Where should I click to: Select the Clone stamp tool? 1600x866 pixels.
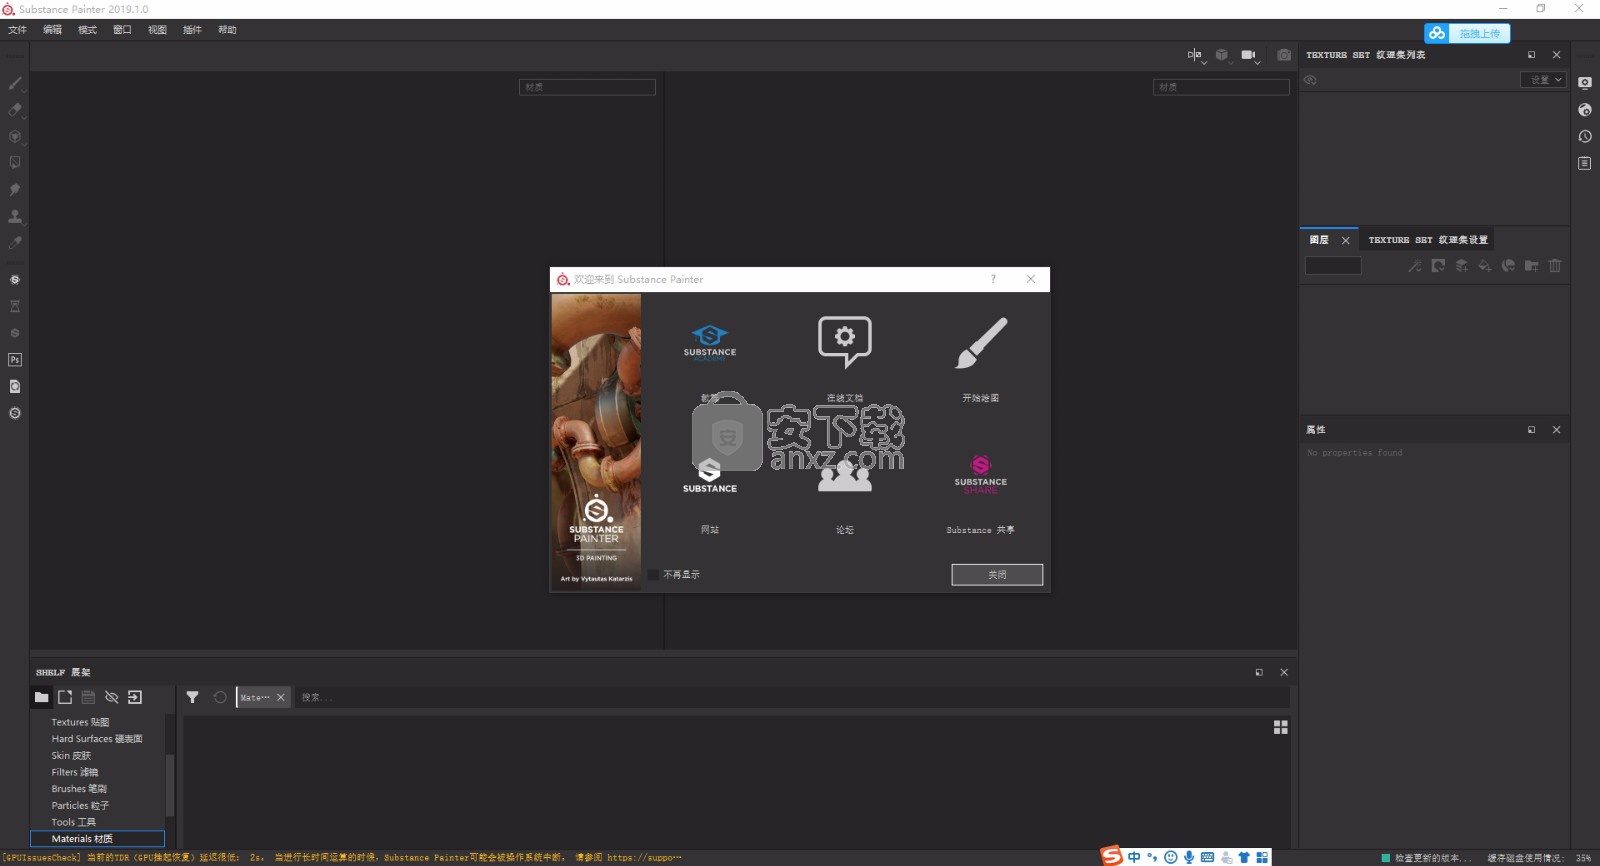15,216
